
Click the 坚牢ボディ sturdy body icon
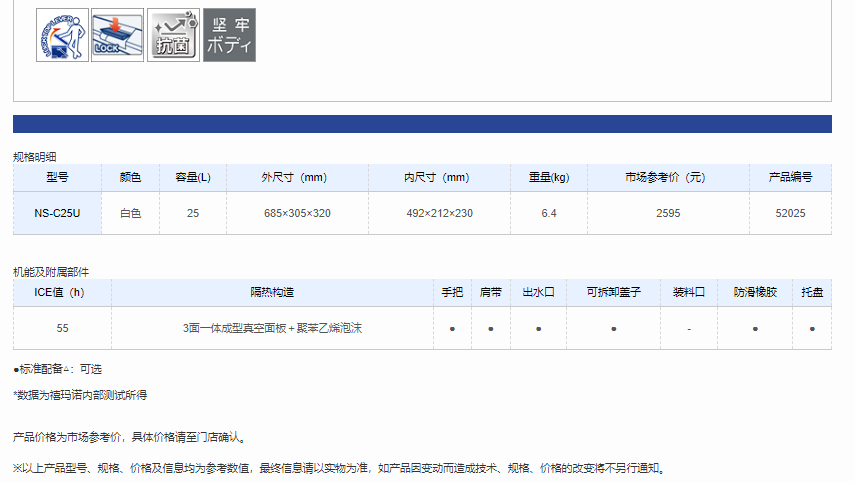230,35
